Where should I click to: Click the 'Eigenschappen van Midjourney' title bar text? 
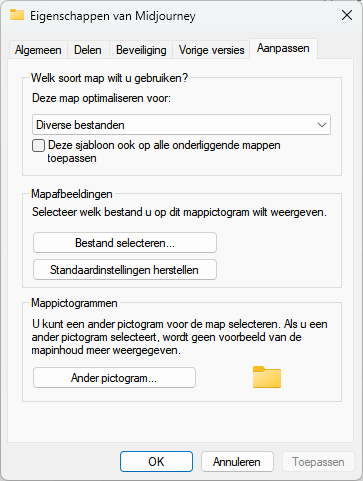(x=113, y=16)
